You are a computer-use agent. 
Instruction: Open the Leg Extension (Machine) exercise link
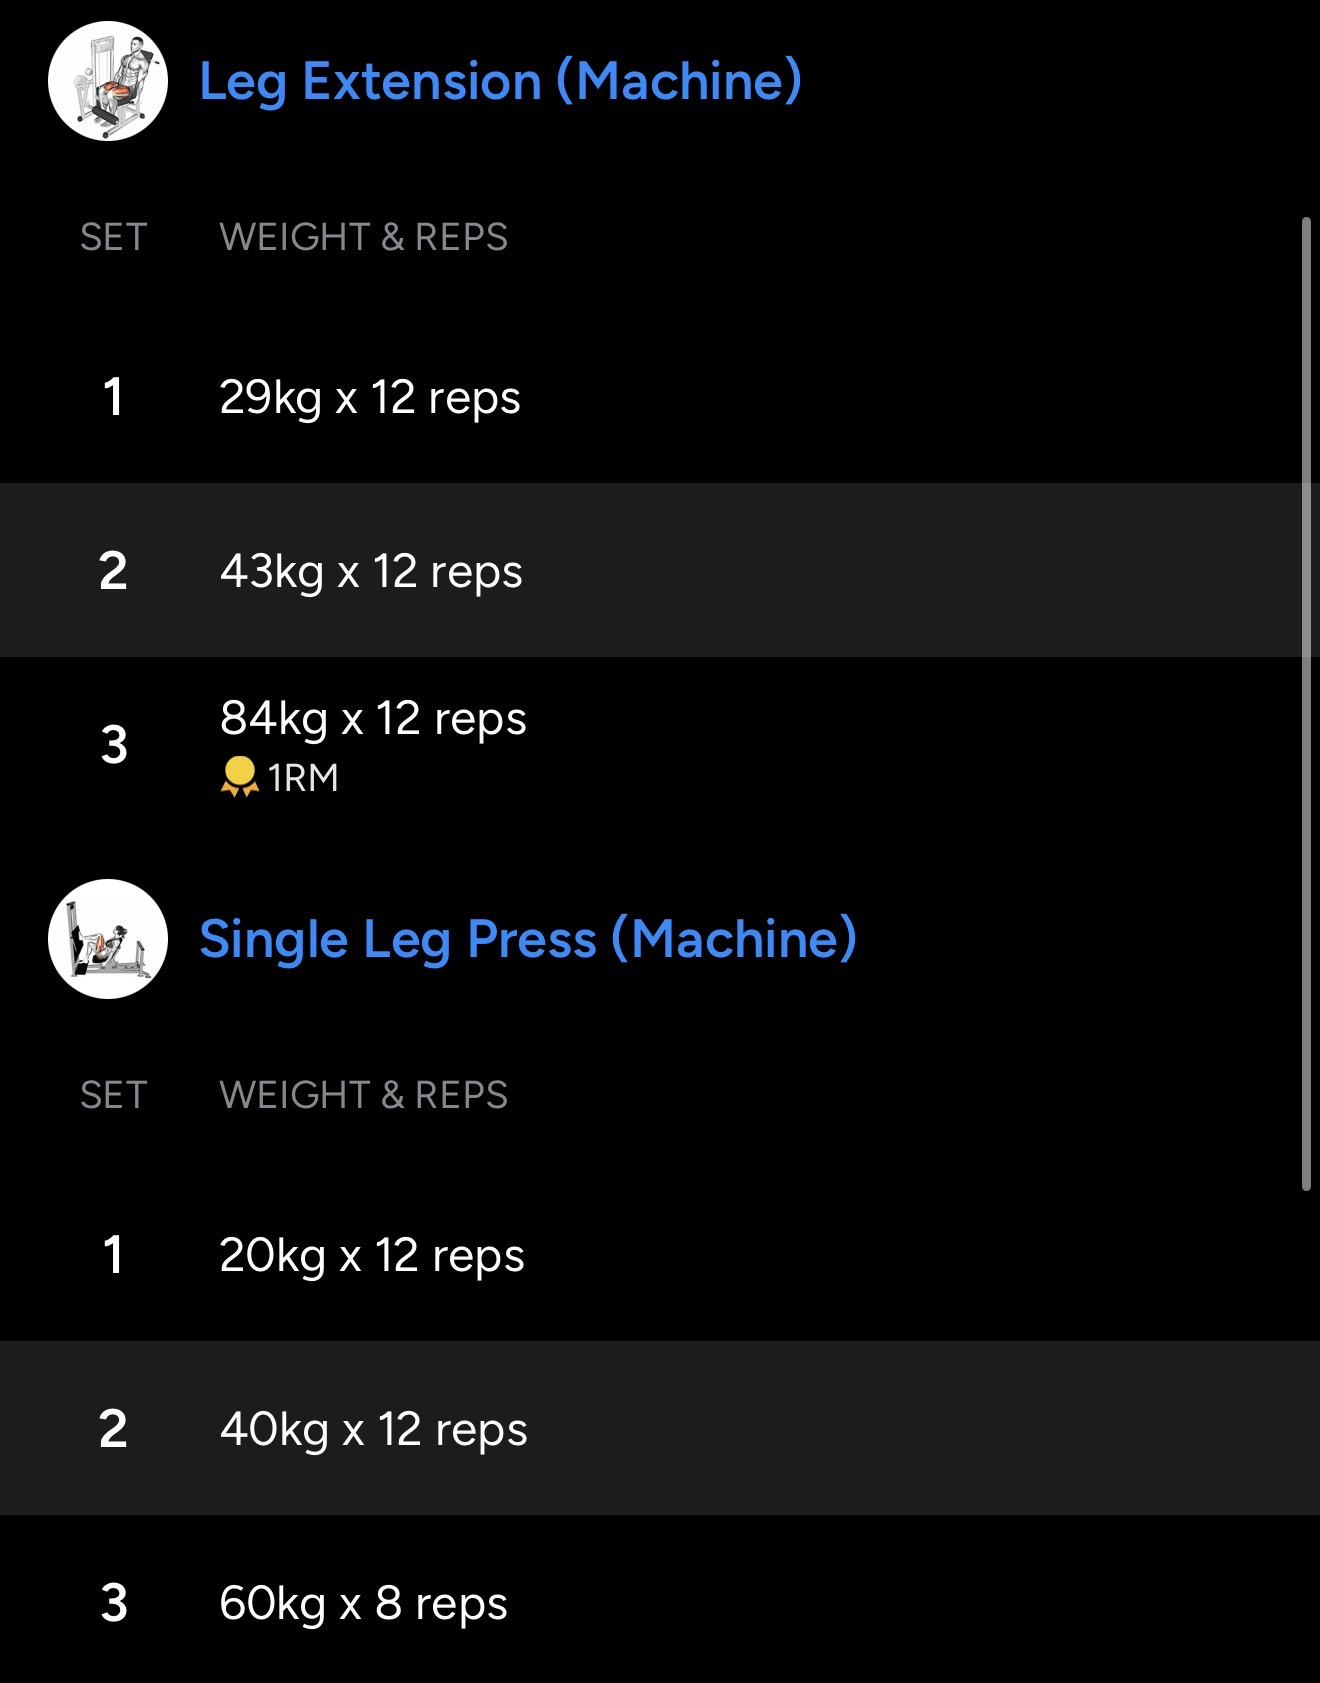click(500, 81)
